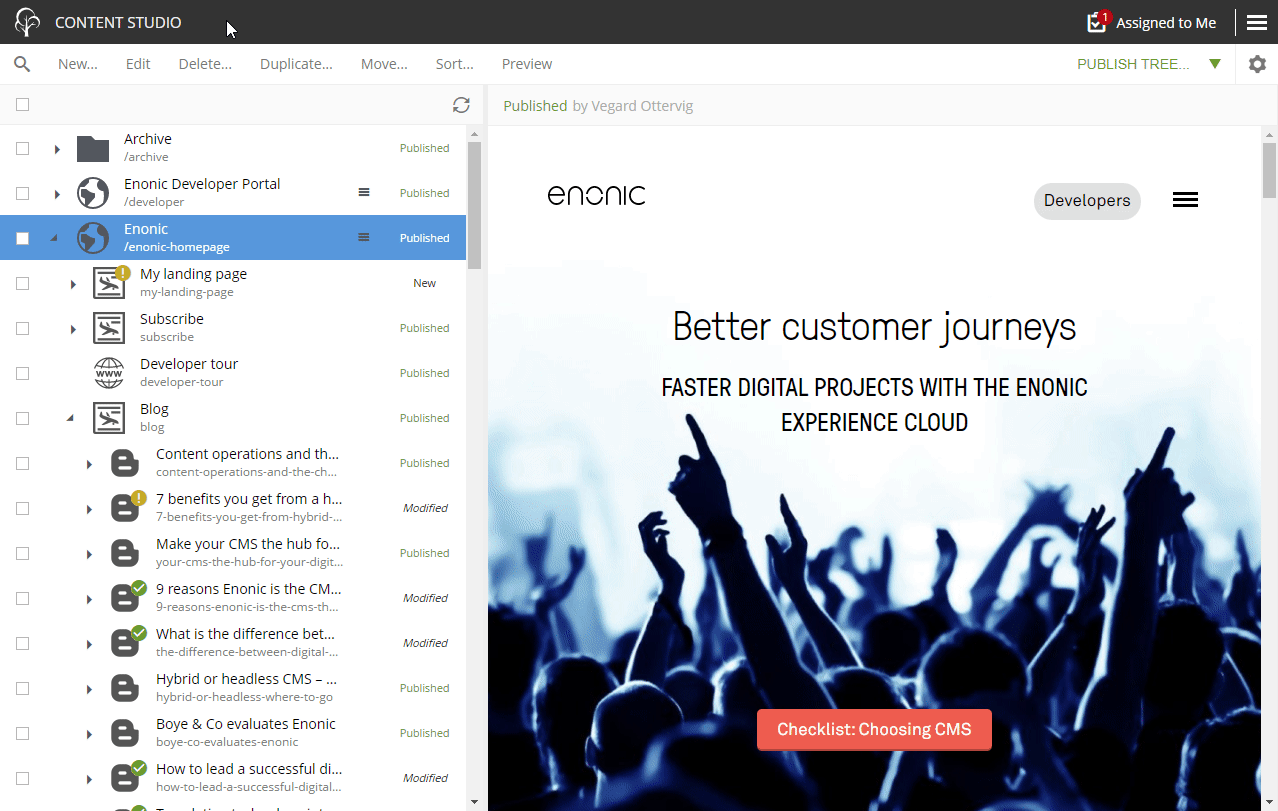The image size is (1278, 811).
Task: Click the Developers pill button in preview
Action: tap(1087, 201)
